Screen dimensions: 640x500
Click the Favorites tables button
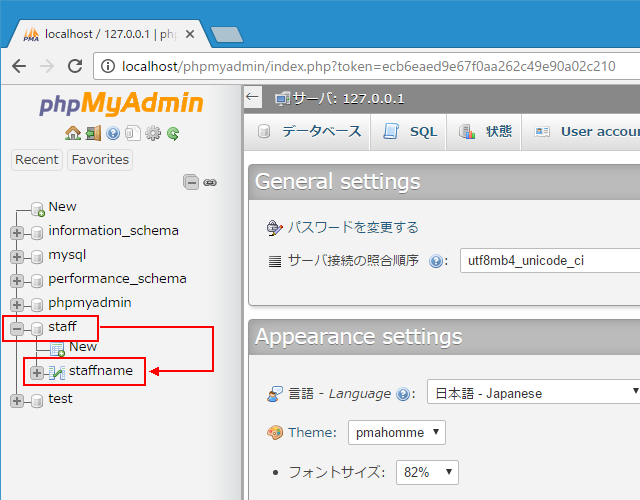(100, 160)
